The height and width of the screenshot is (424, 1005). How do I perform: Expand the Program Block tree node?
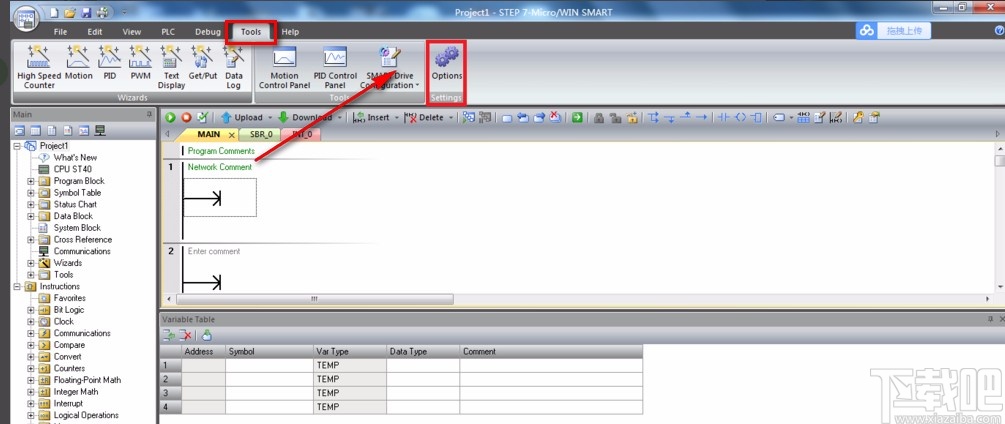pyautogui.click(x=30, y=181)
